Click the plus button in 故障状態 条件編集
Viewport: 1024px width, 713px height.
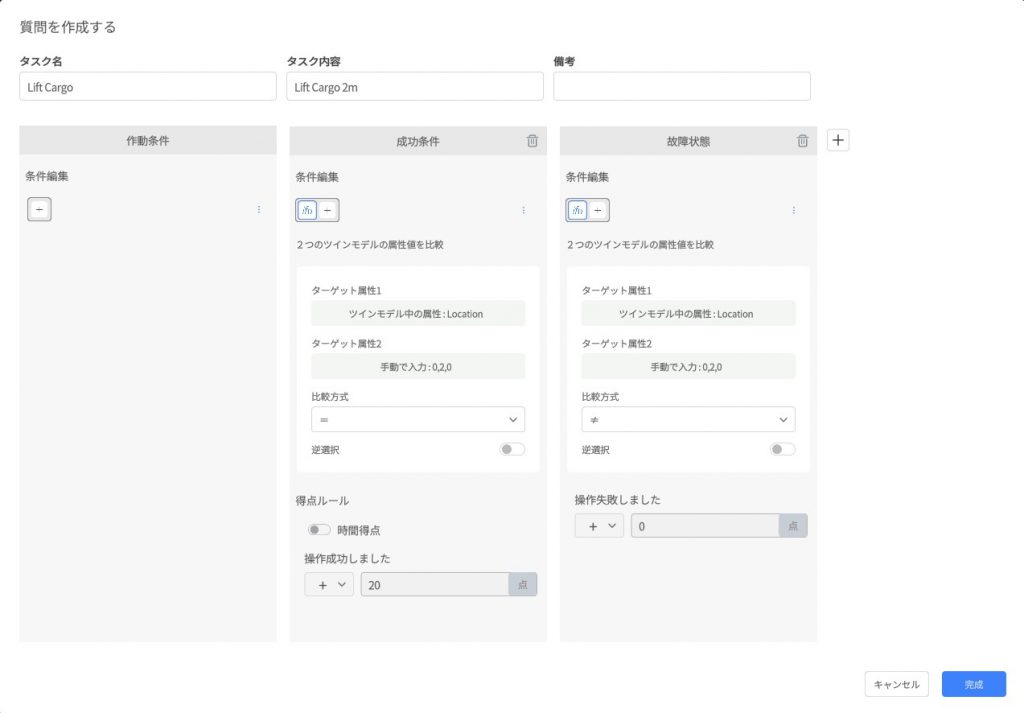pos(598,210)
